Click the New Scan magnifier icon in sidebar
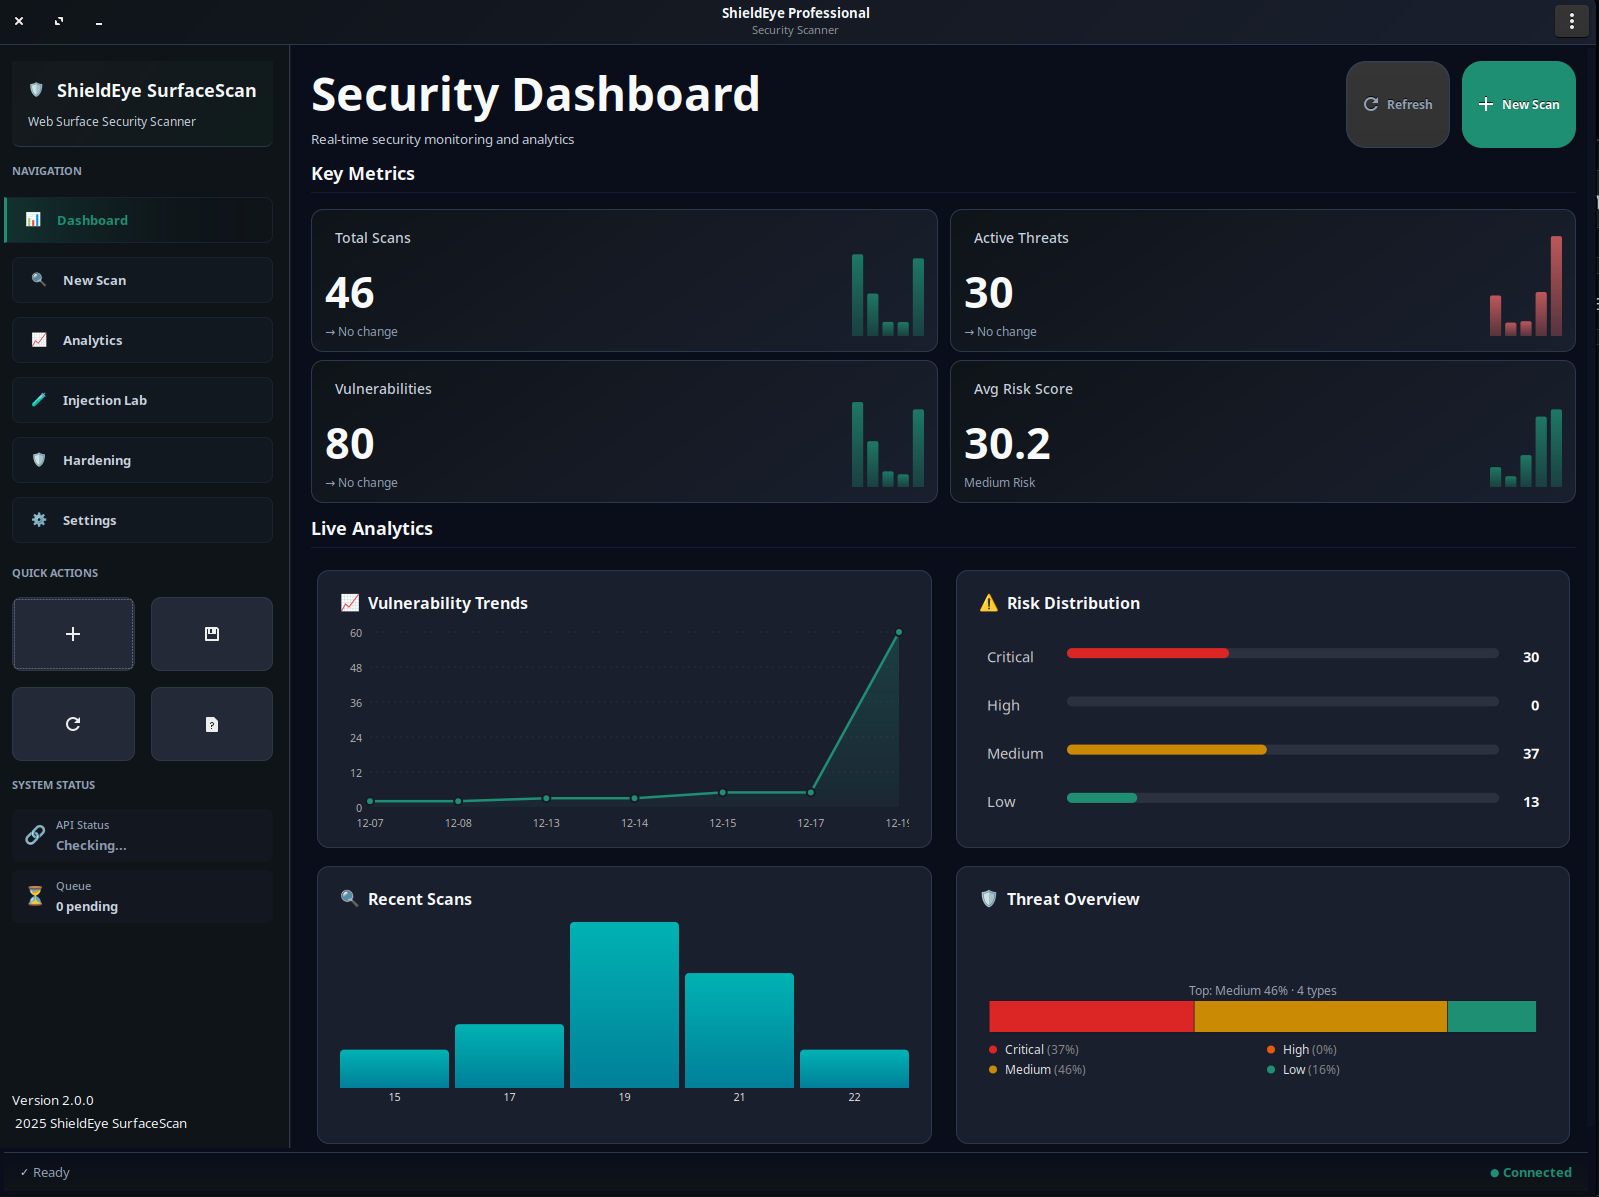This screenshot has height=1197, width=1599. (x=39, y=279)
